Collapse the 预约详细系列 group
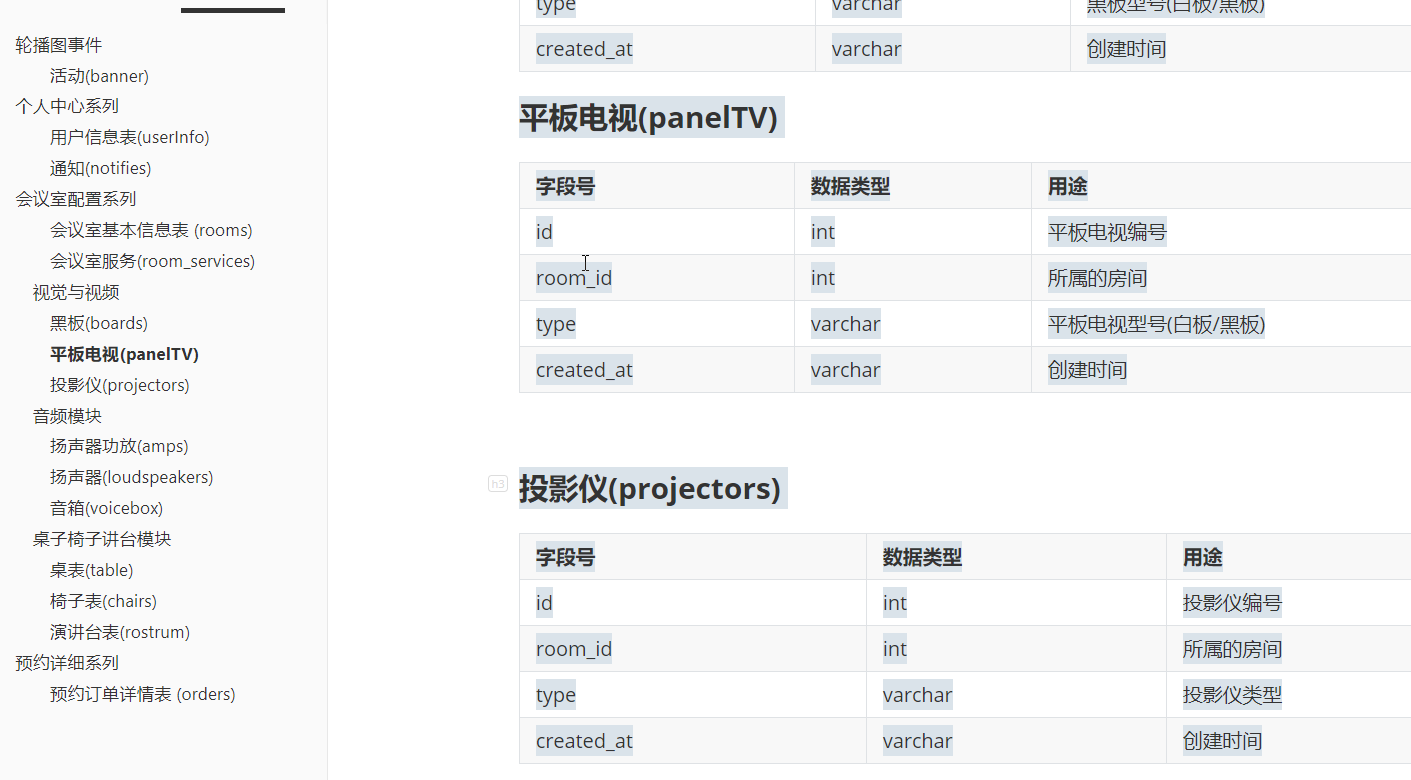The height and width of the screenshot is (780, 1411). 66,662
